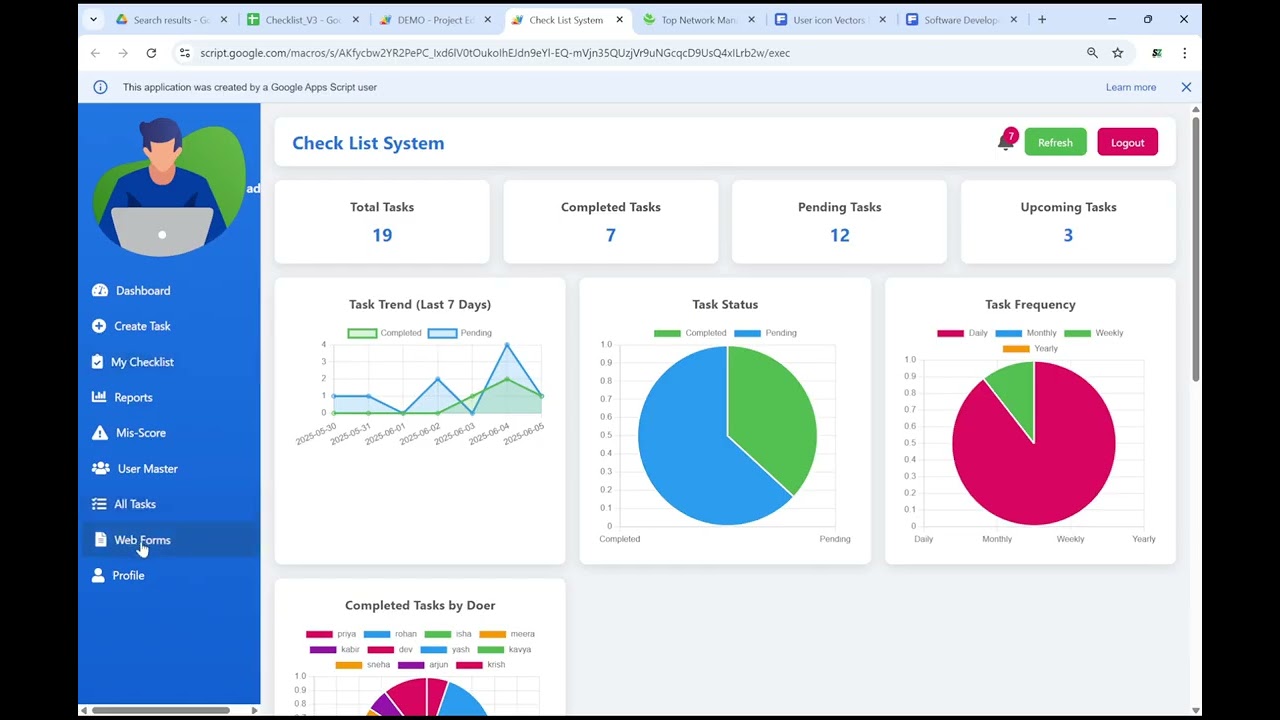The height and width of the screenshot is (720, 1280).
Task: Toggle the kabir legend entry
Action: tap(334, 650)
